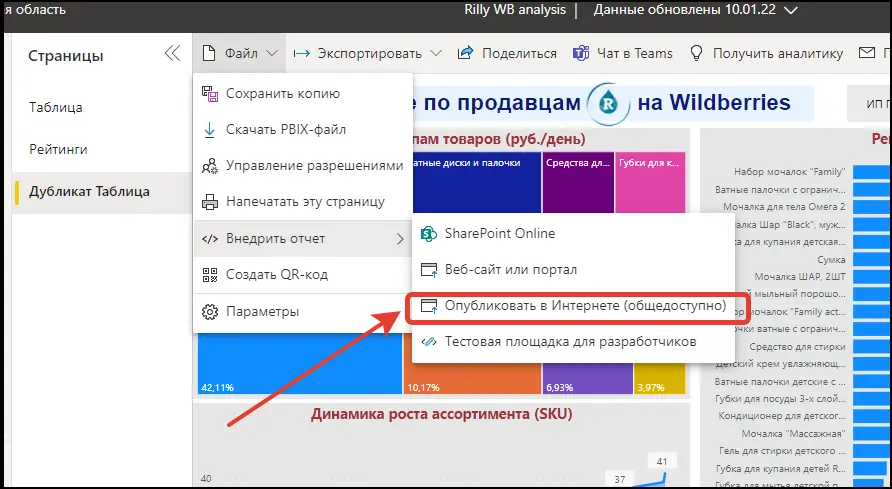Click the Rilly logo in the report title
This screenshot has height=489, width=892.
click(609, 104)
